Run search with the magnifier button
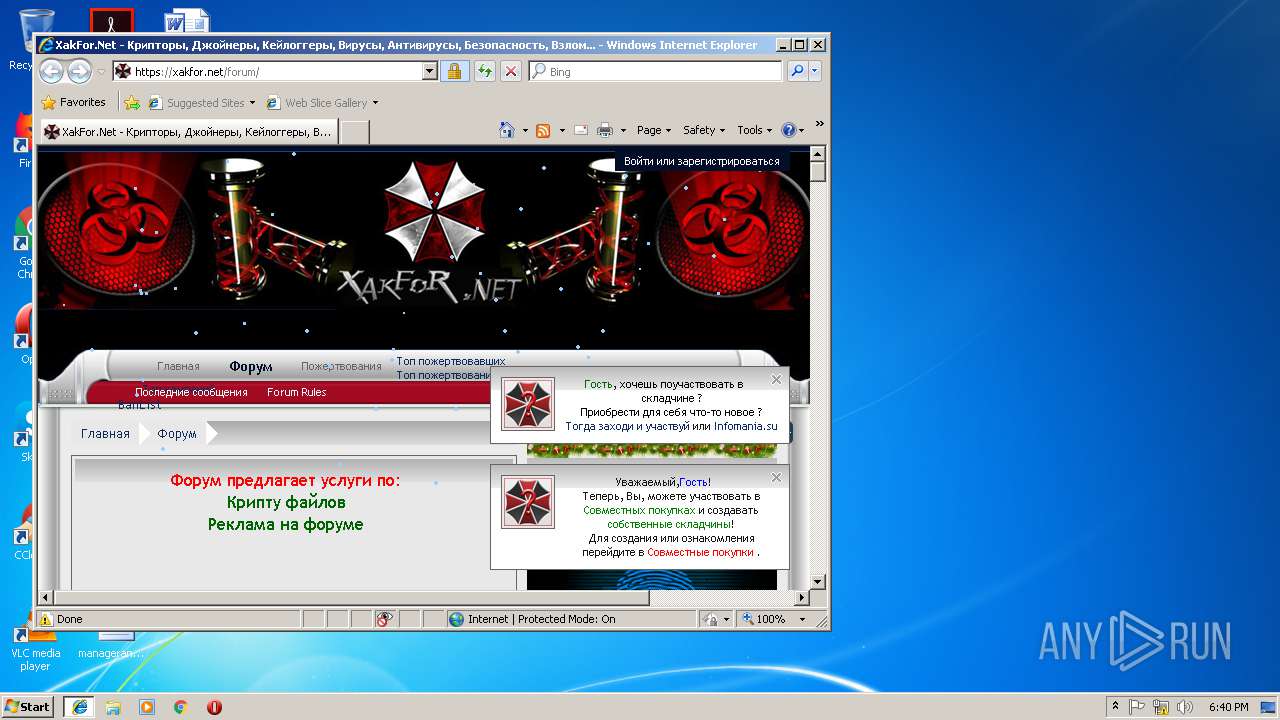Image resolution: width=1280 pixels, height=720 pixels. point(797,71)
